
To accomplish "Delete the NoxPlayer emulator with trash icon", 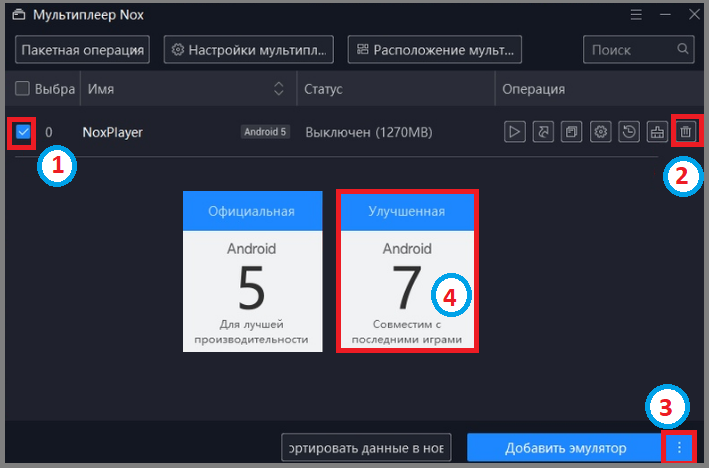I will [x=686, y=132].
